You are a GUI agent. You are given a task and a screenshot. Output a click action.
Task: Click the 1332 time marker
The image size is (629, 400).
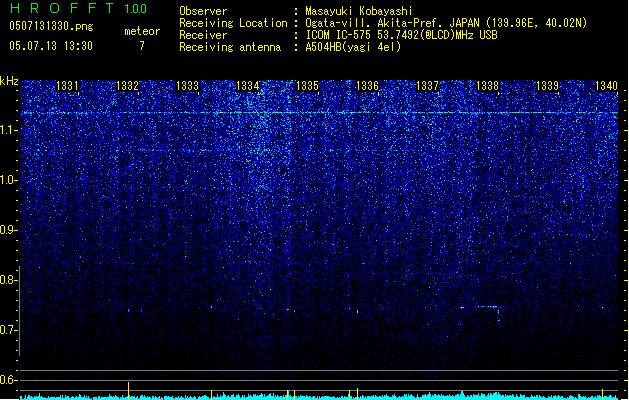click(x=127, y=86)
